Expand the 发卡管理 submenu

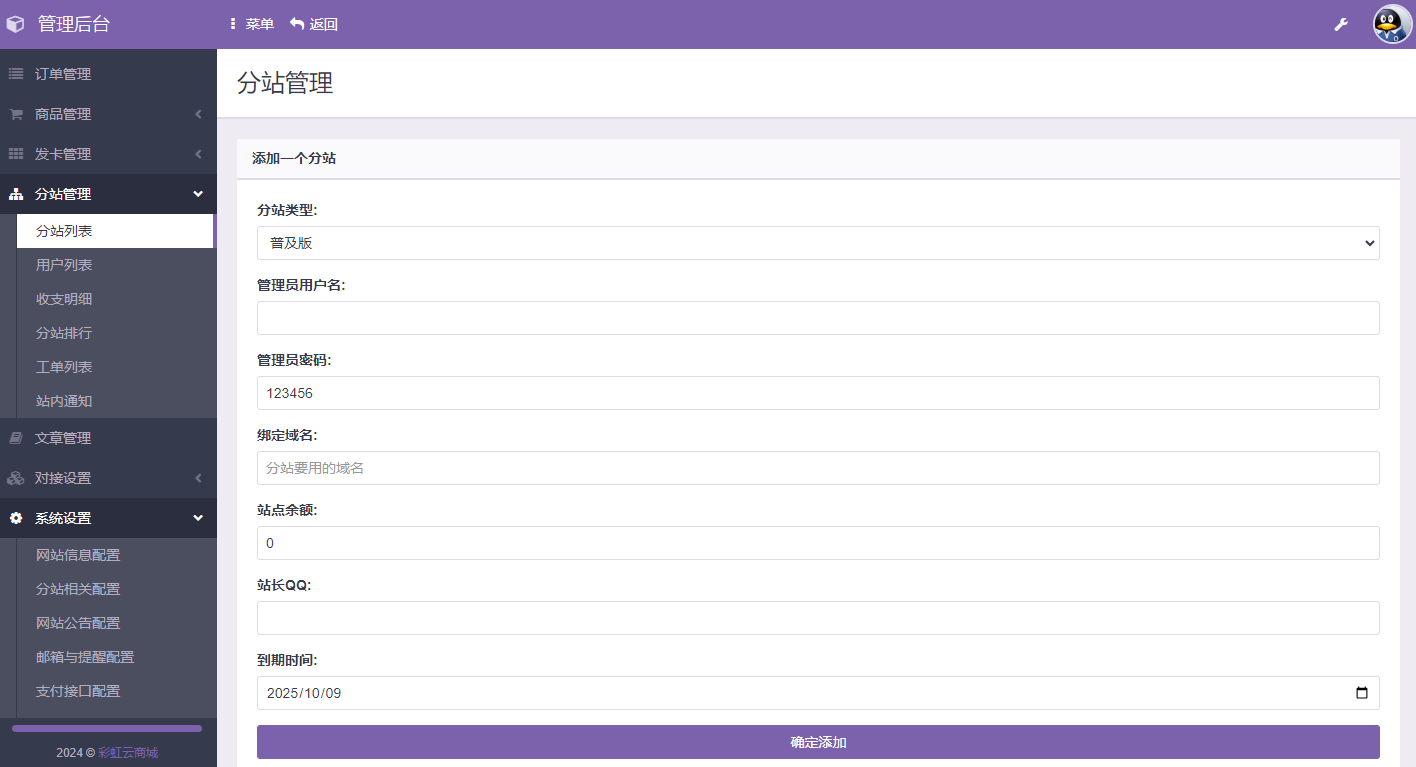108,154
